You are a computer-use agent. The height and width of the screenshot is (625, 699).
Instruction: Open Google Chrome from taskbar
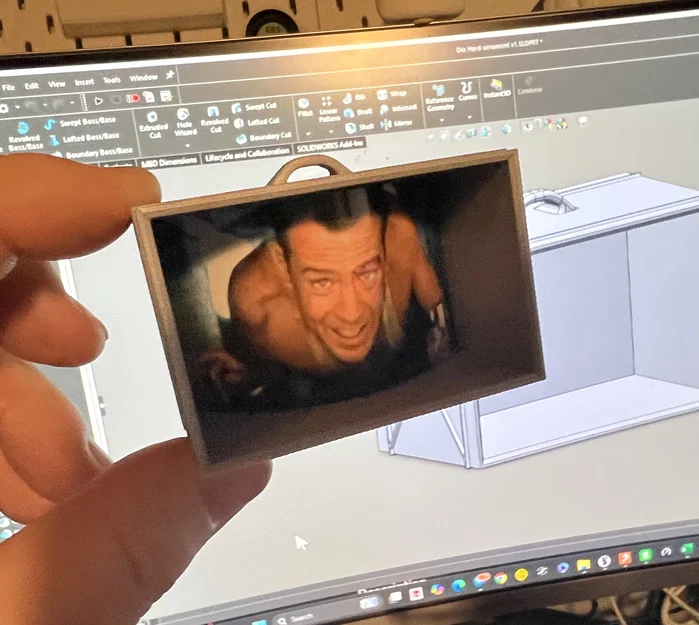point(500,578)
